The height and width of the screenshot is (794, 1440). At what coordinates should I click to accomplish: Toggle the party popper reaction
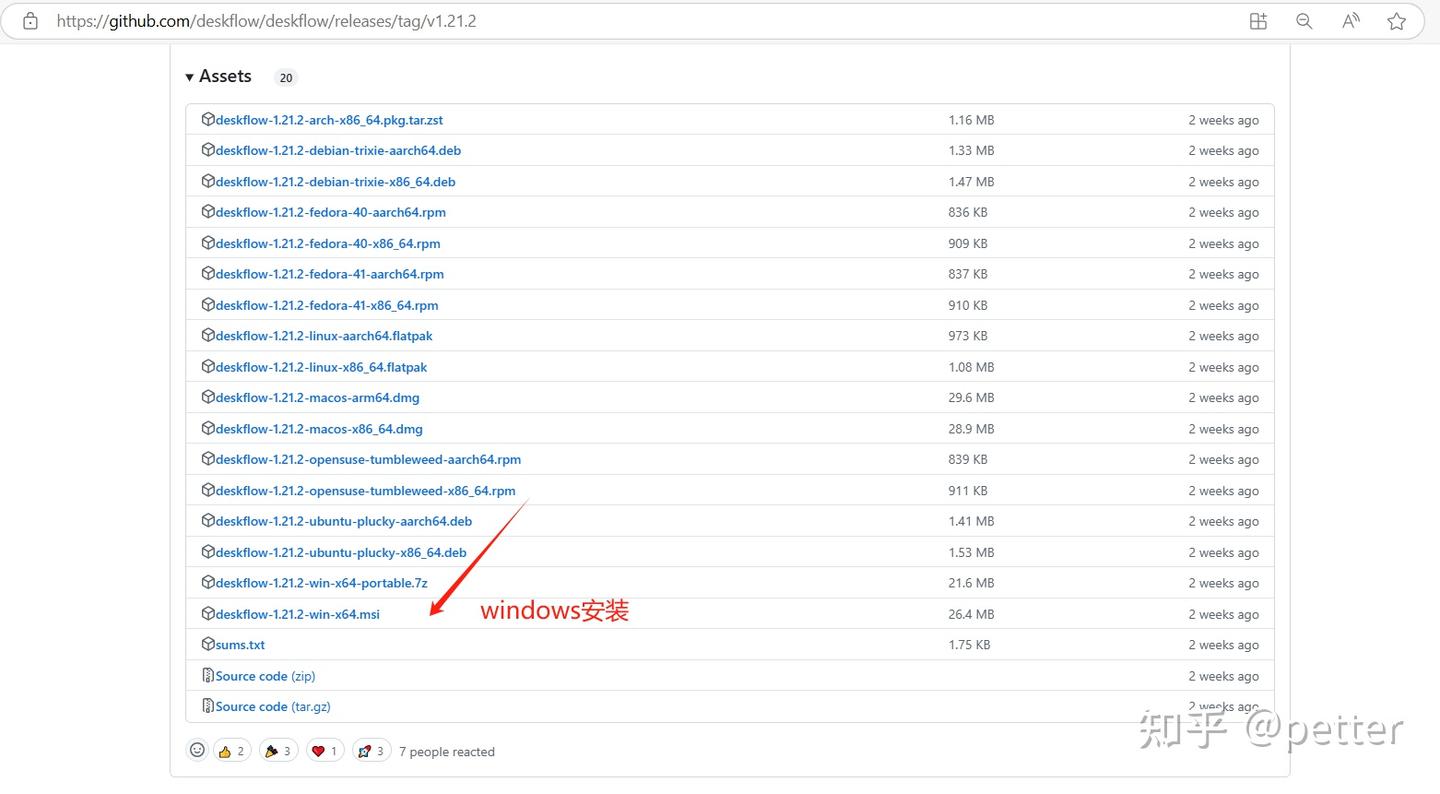coord(278,751)
